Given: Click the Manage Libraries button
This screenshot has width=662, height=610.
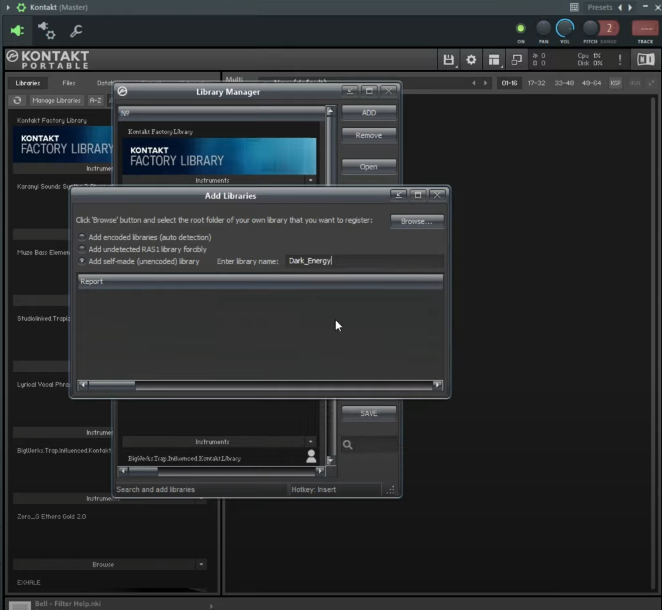Looking at the screenshot, I should tap(57, 100).
